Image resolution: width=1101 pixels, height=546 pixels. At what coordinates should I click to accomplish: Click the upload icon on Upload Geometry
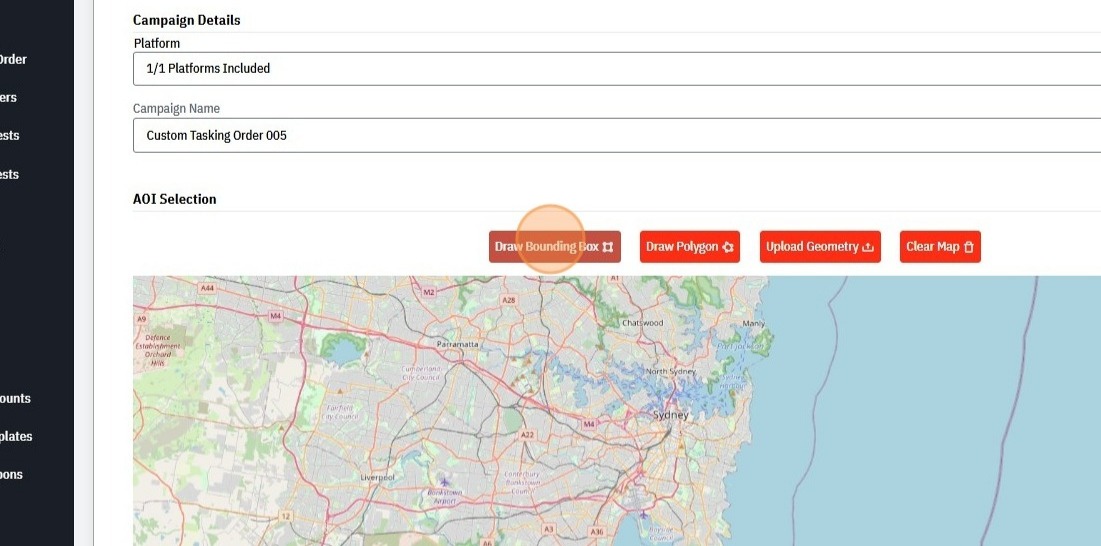868,248
